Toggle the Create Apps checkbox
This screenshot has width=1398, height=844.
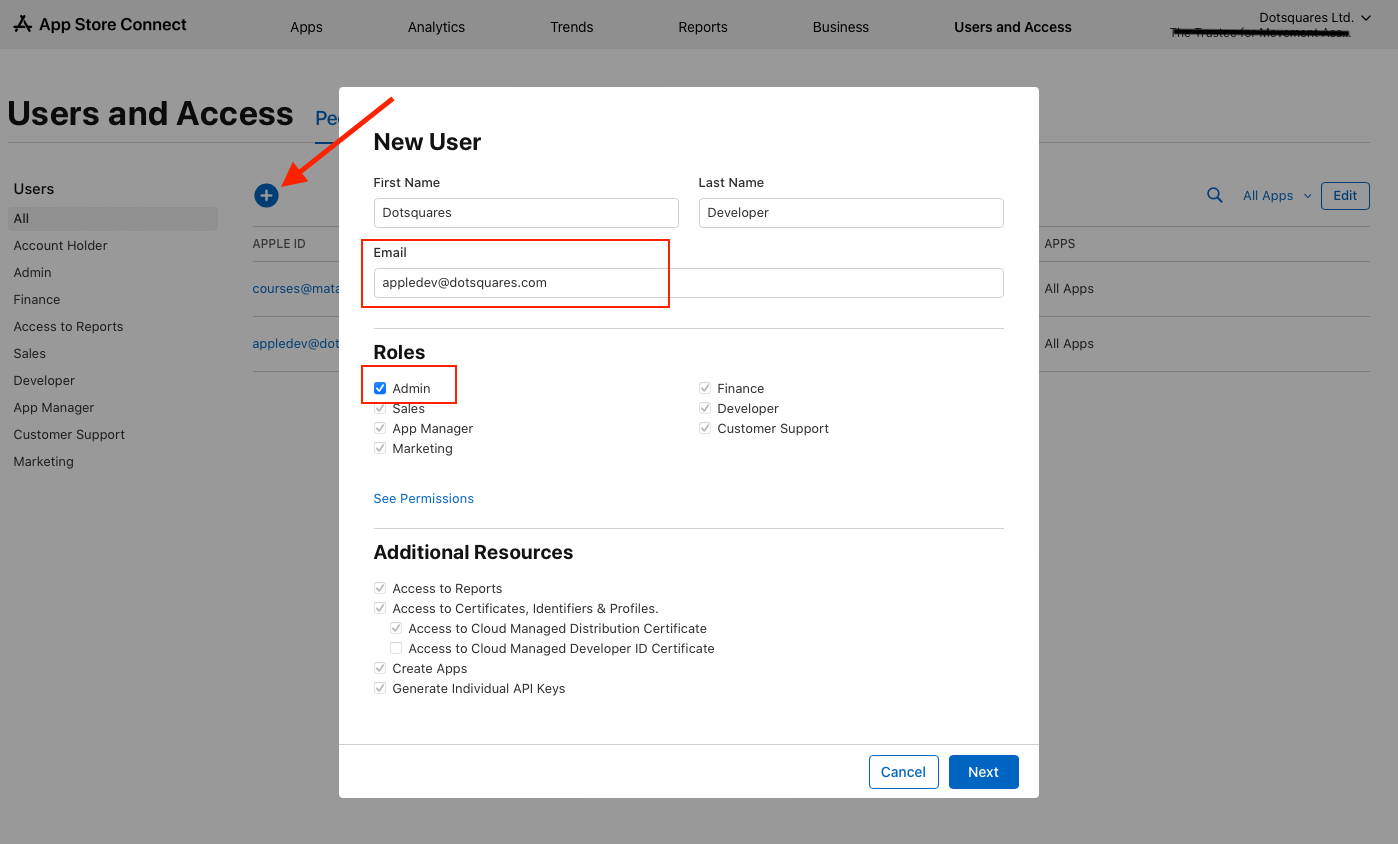coord(380,668)
